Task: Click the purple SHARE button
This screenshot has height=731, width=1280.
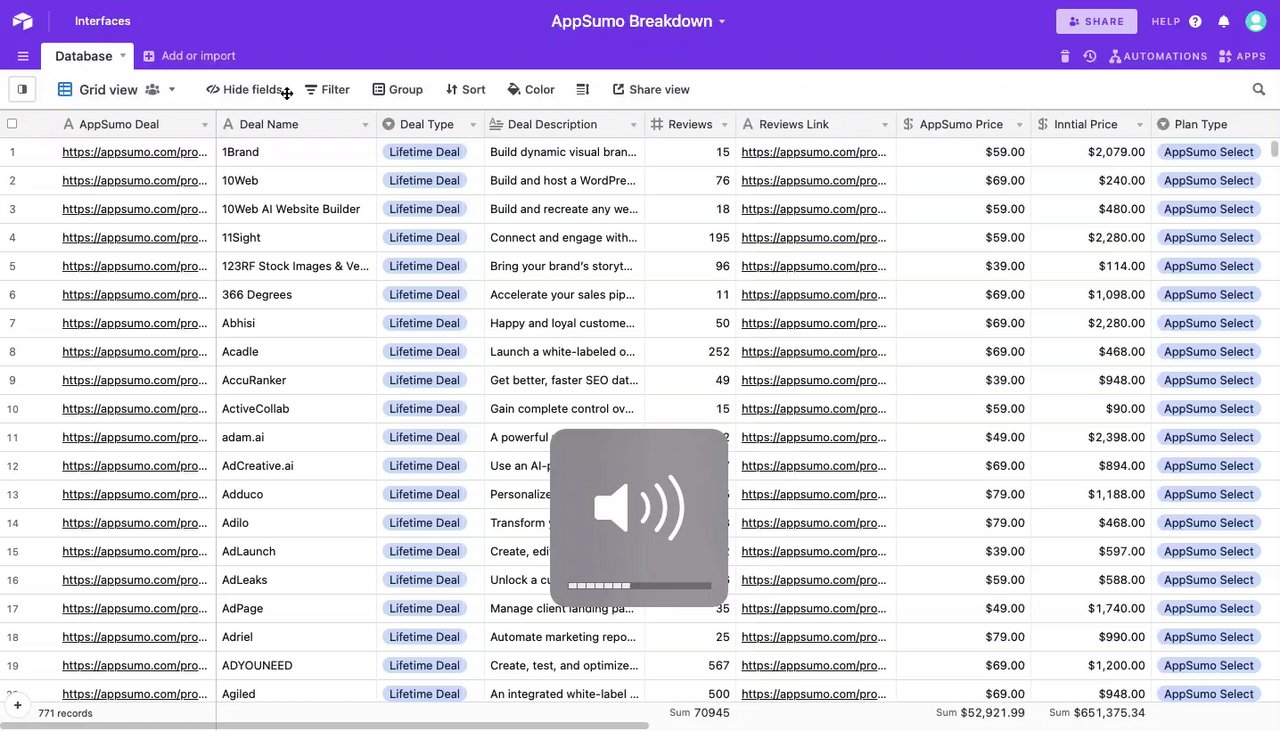Action: pos(1096,21)
